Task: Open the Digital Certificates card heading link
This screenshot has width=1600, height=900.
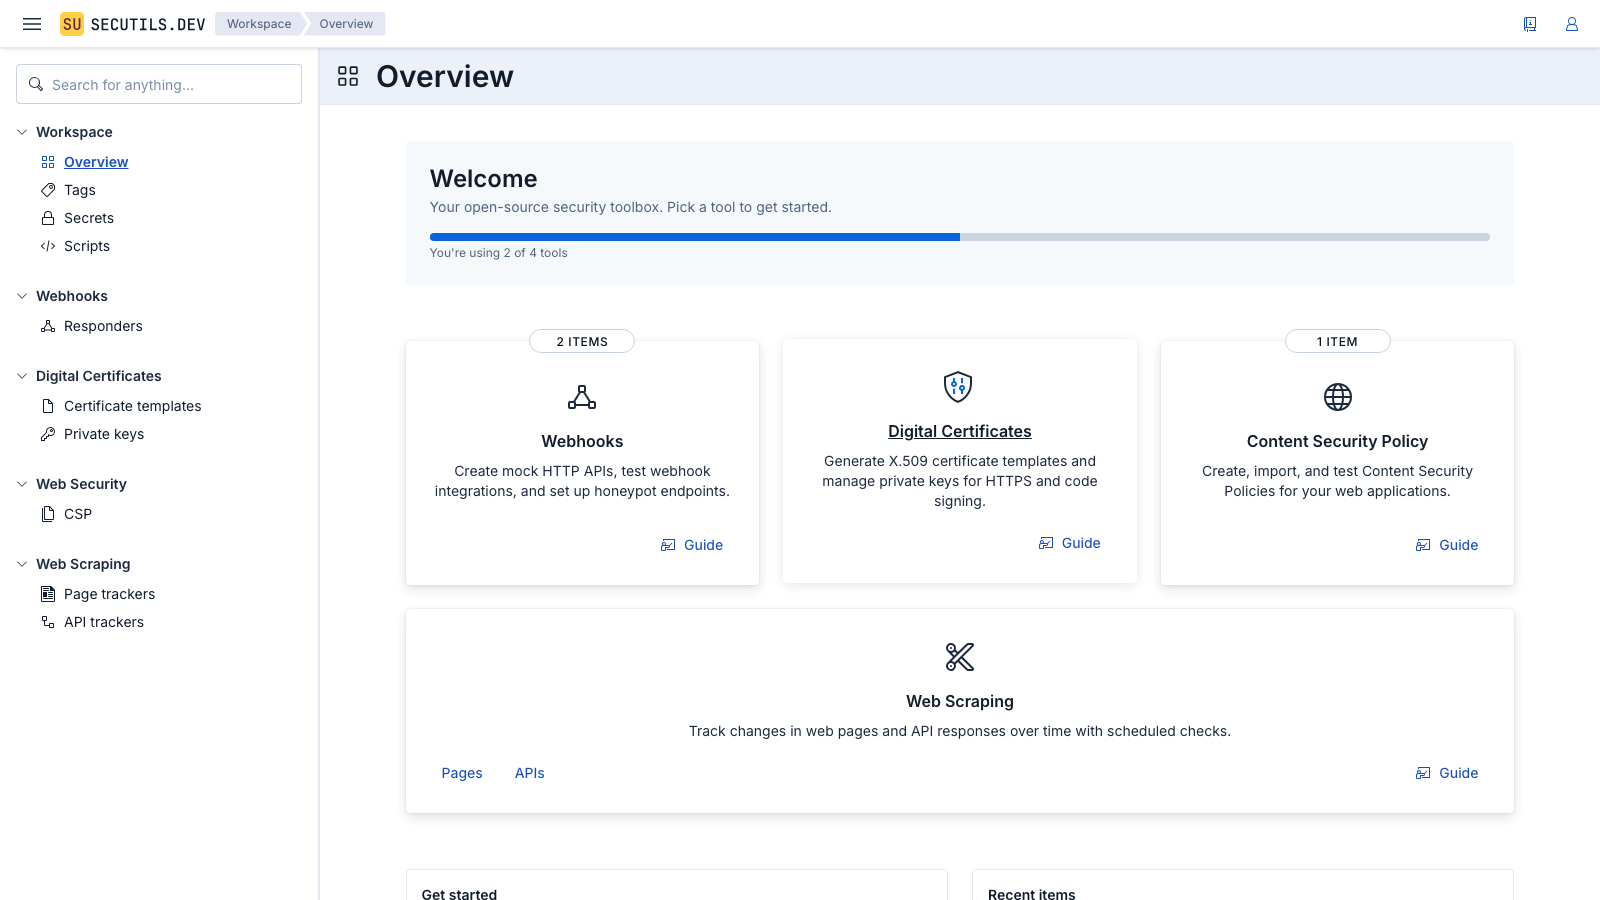Action: point(959,431)
